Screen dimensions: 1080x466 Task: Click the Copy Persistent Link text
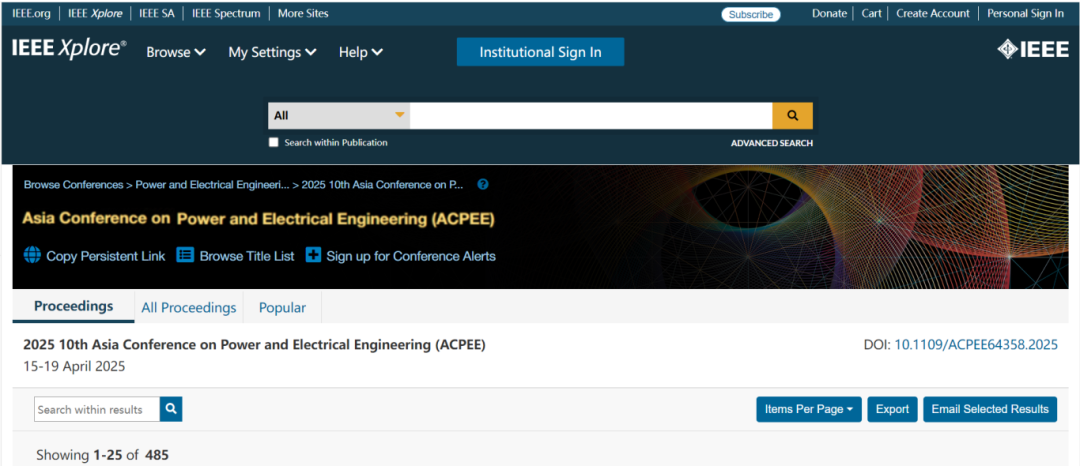point(105,256)
